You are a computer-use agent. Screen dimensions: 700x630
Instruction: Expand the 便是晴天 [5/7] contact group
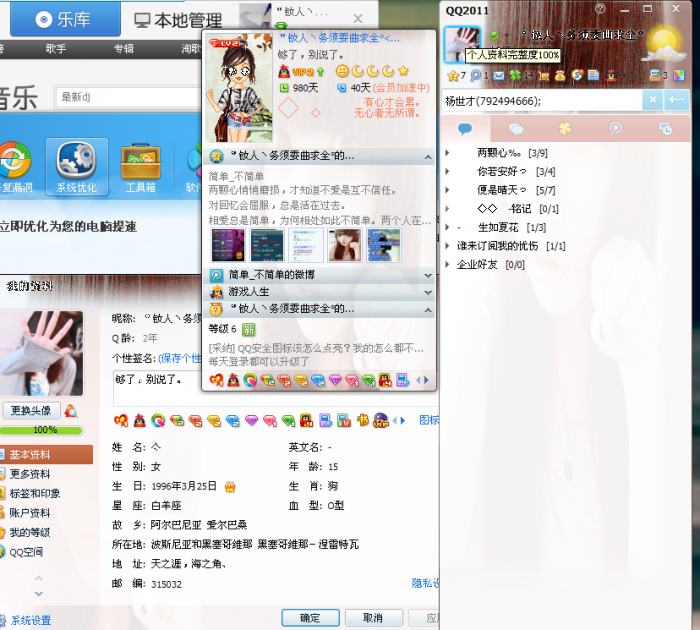pos(447,190)
